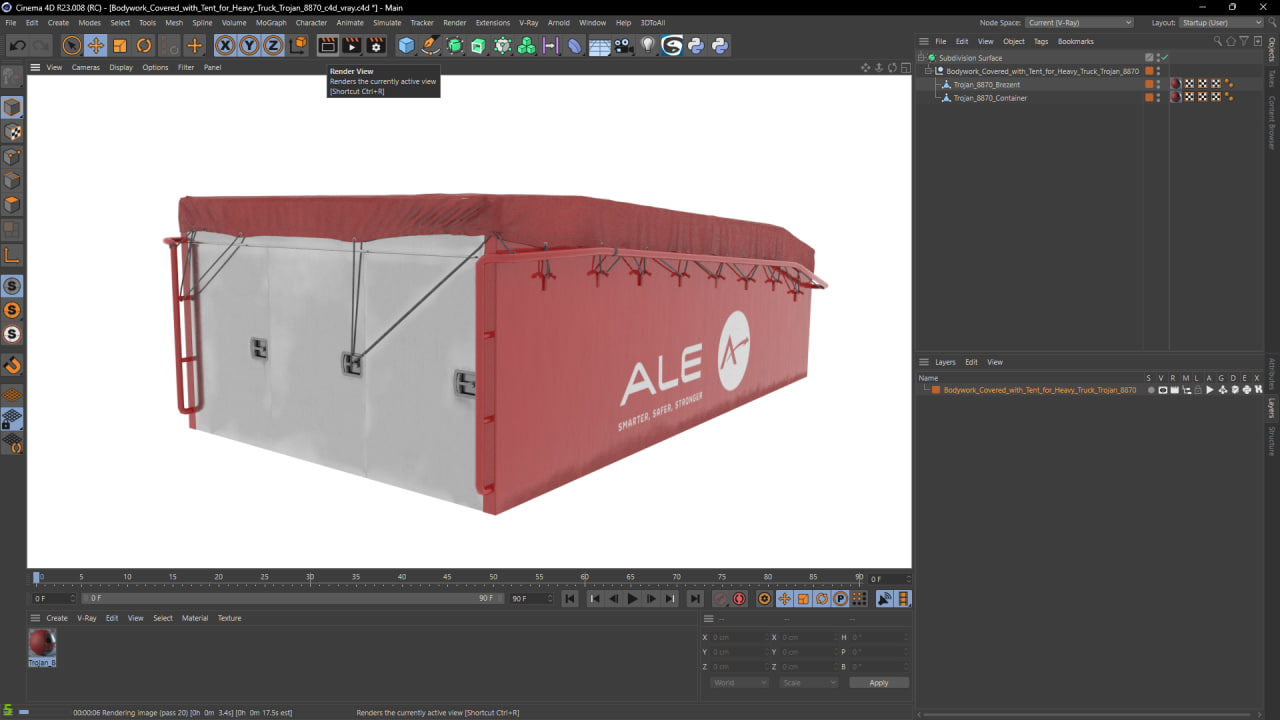
Task: Open the MoGraph menu
Action: pyautogui.click(x=271, y=22)
